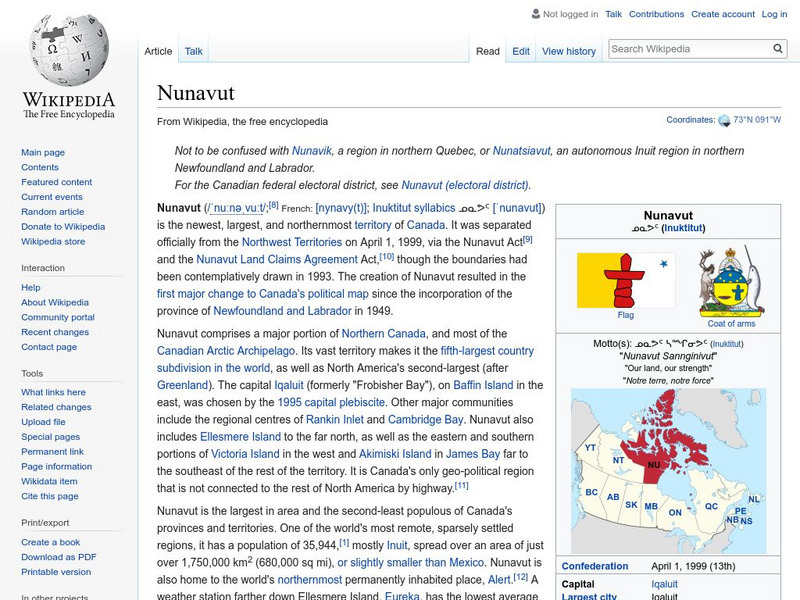Click Permanent link

[52, 451]
